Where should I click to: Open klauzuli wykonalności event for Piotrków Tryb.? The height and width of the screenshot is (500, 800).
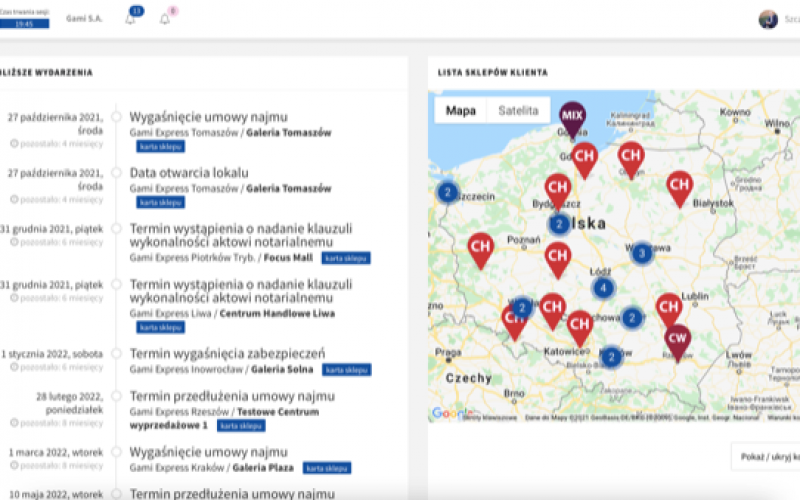[x=241, y=235]
